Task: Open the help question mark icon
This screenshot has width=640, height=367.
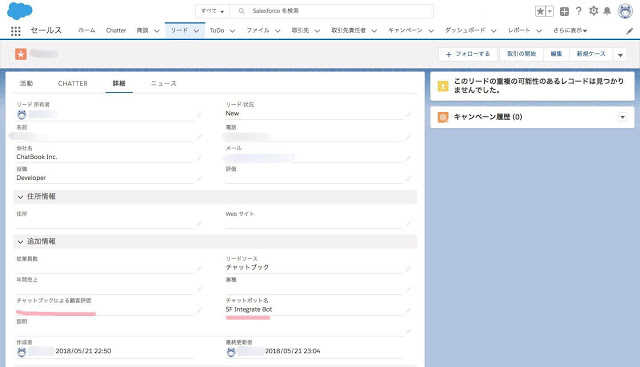Action: coord(578,11)
